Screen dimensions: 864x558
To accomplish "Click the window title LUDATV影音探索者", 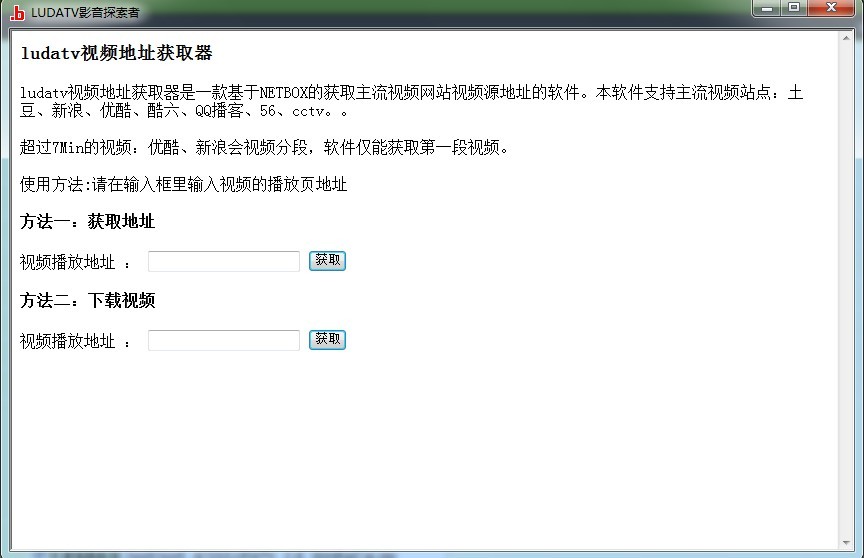I will 85,13.
